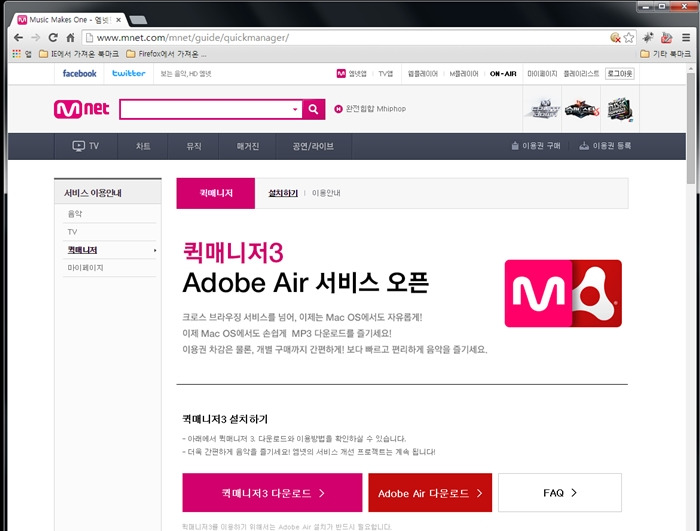Open the browser home page icon
Image resolution: width=700 pixels, height=531 pixels.
click(x=71, y=38)
